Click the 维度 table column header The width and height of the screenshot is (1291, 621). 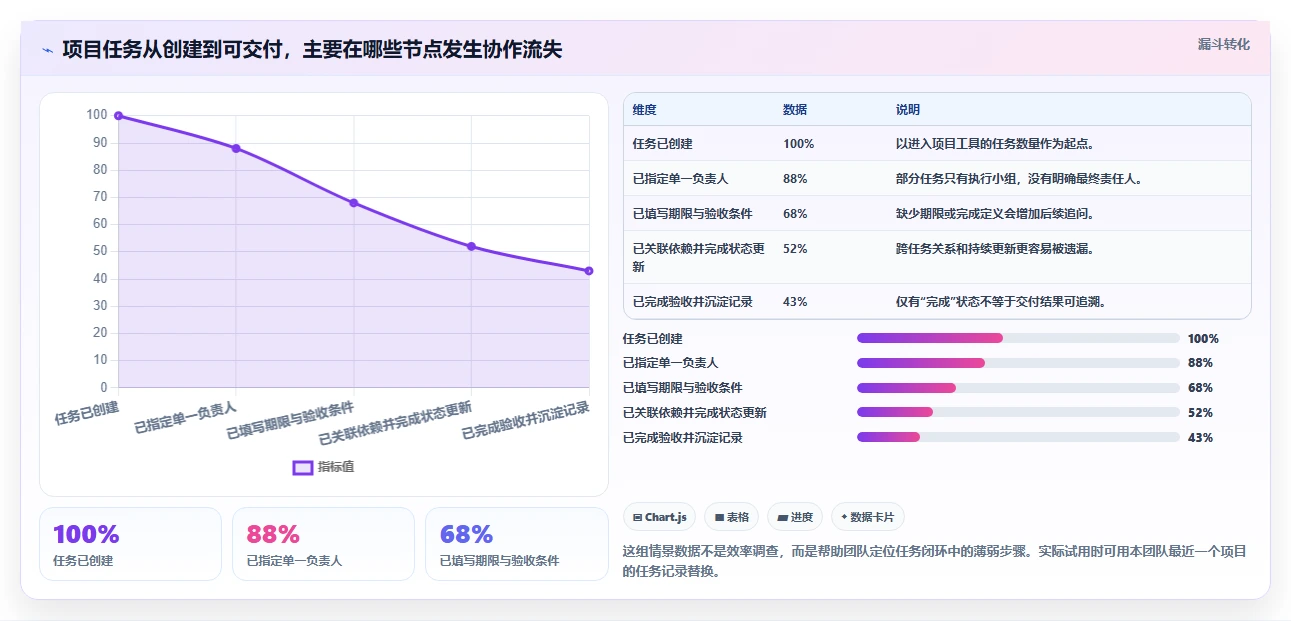click(645, 110)
